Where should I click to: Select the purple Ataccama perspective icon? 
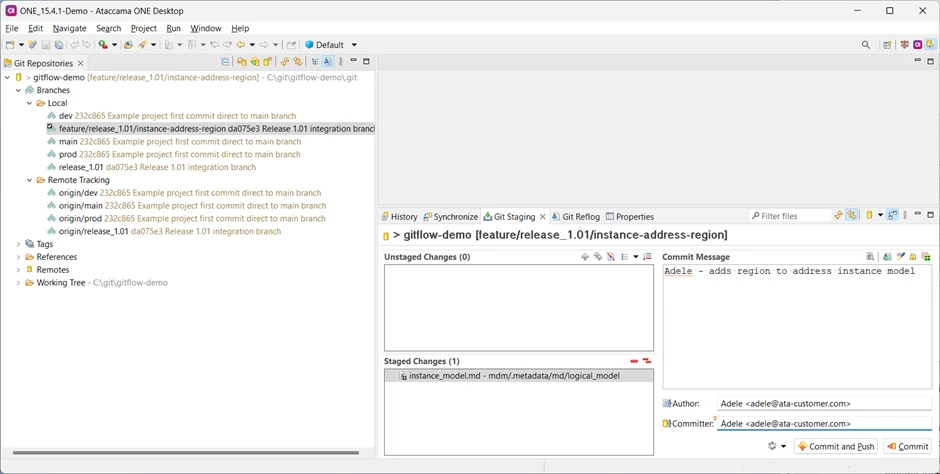point(917,45)
